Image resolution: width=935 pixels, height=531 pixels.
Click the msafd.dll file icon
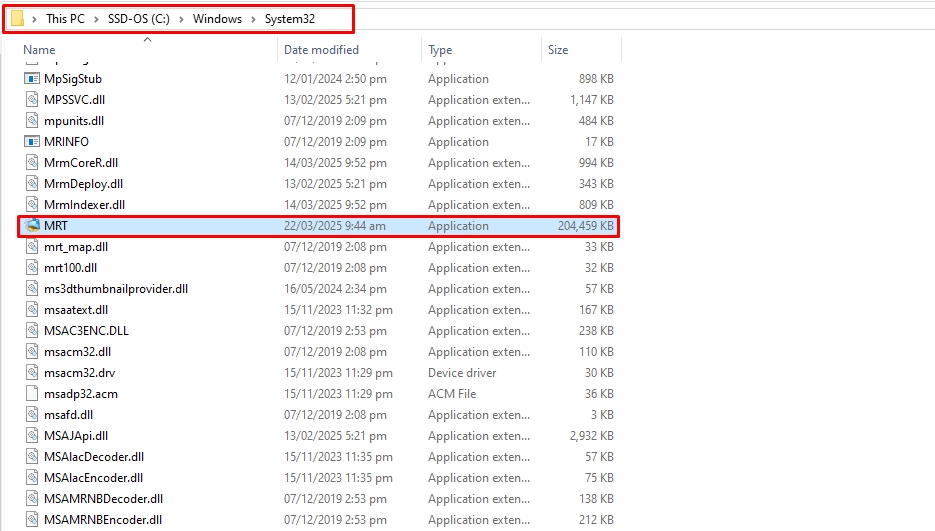[32, 415]
